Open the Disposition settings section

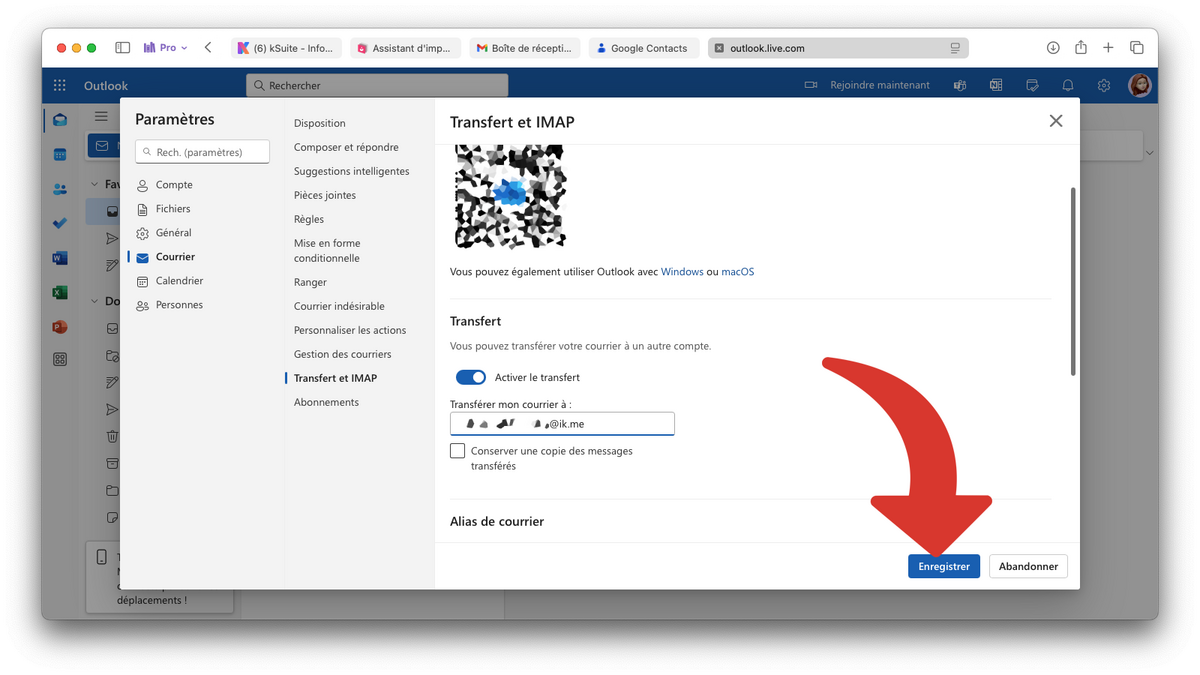320,123
